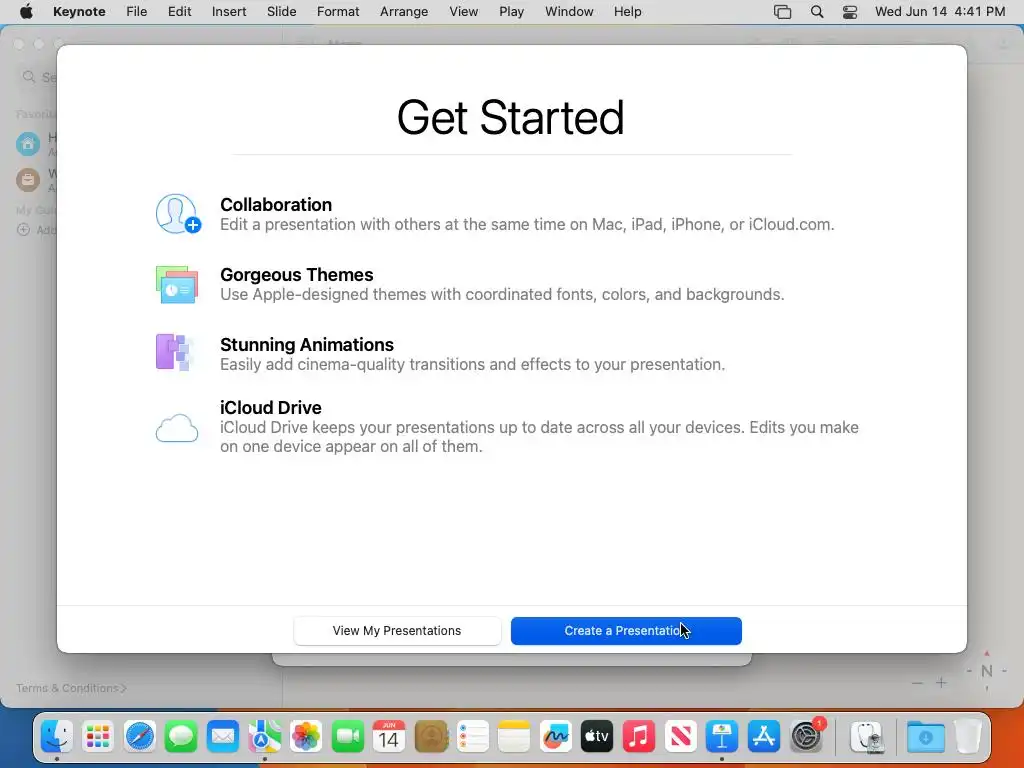Launch Freeform from the Dock
Viewport: 1024px width, 768px height.
(x=556, y=737)
